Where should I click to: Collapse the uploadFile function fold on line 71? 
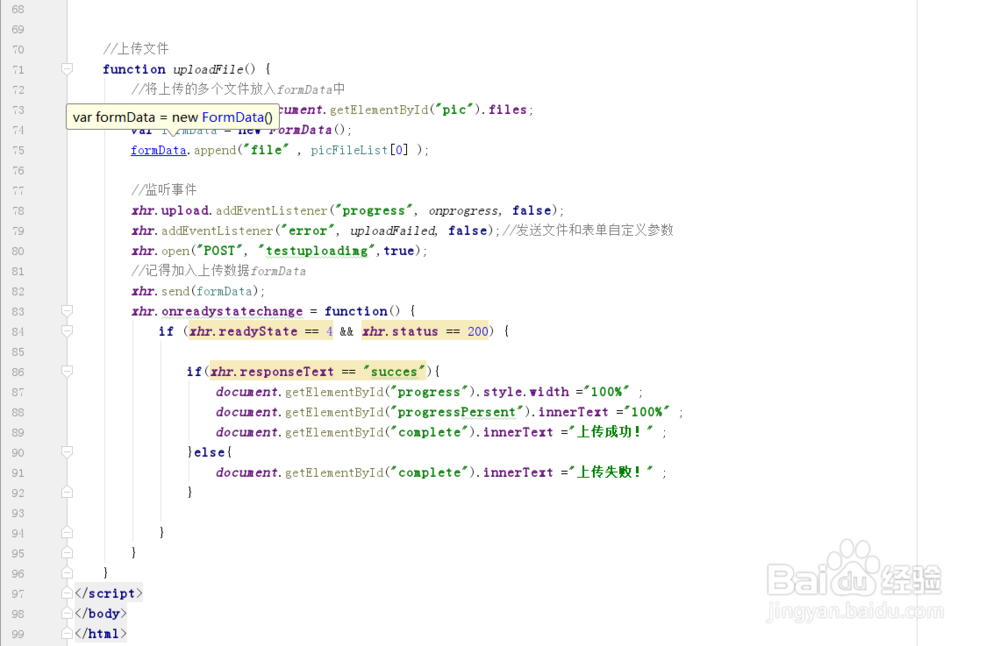[67, 68]
